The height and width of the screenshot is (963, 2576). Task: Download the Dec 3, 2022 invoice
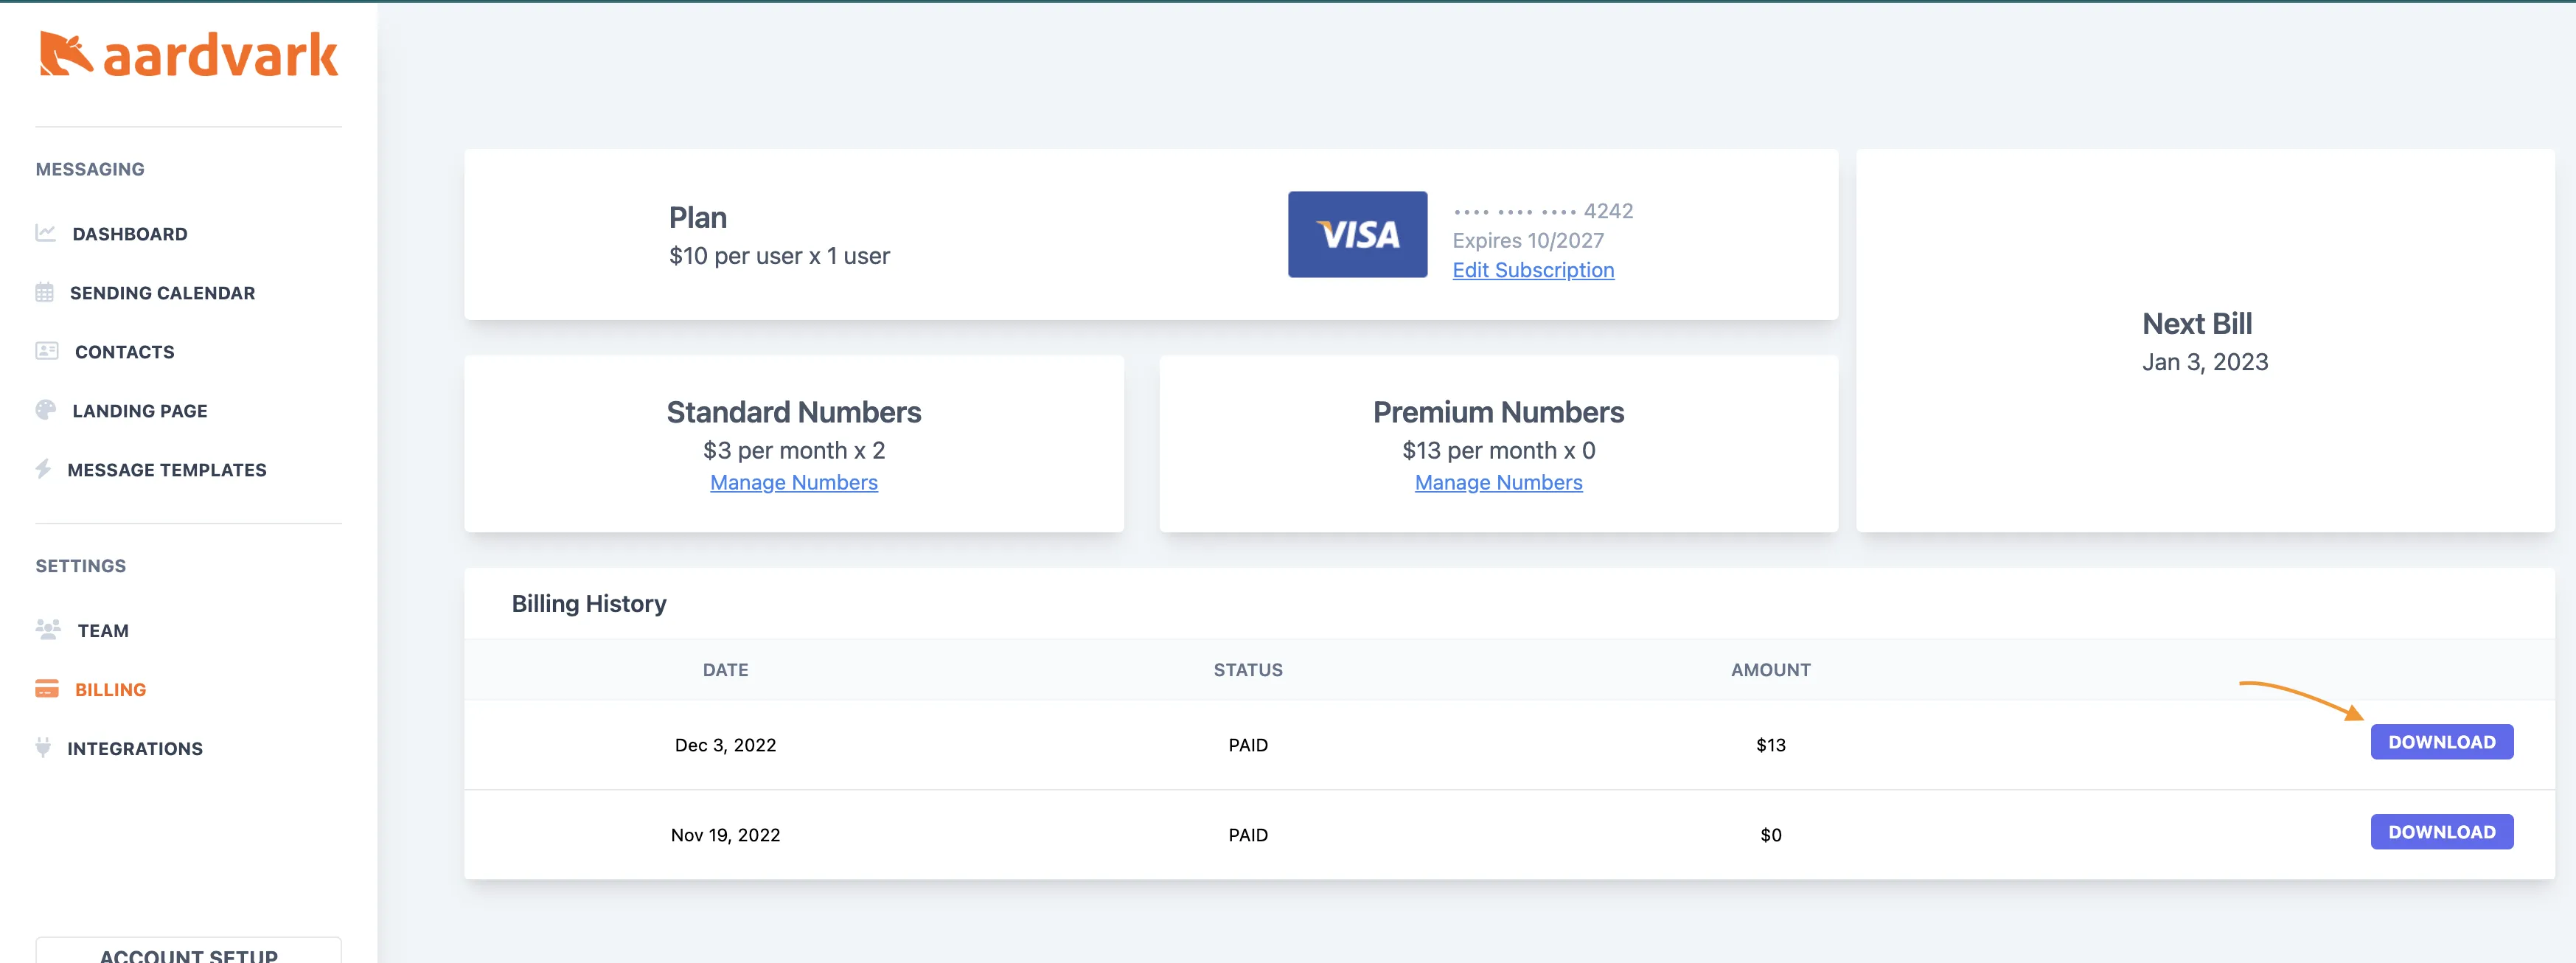(2441, 741)
